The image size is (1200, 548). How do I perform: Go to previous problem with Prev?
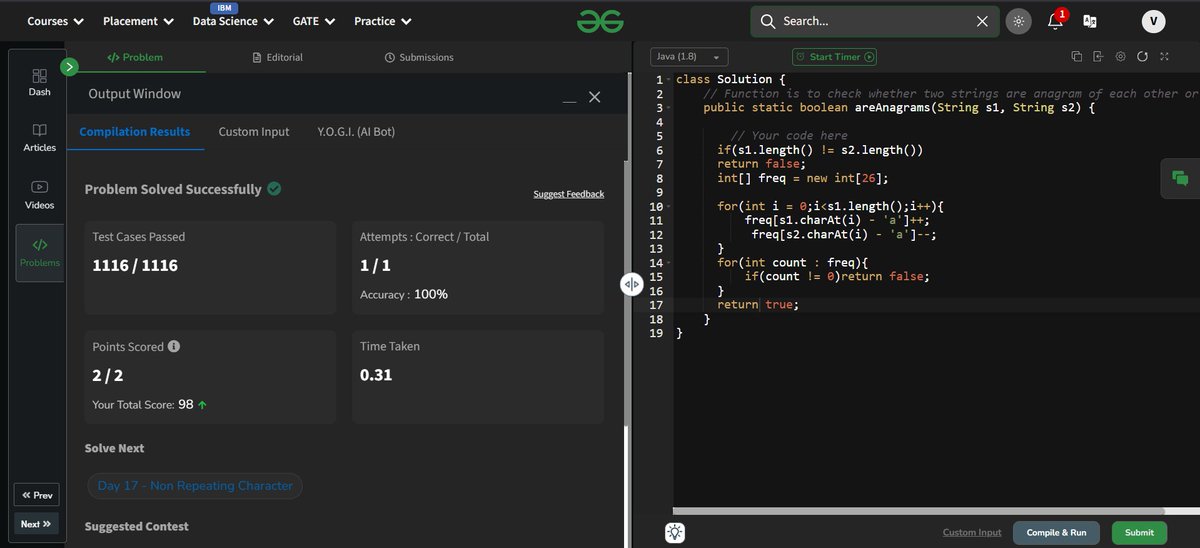point(36,495)
